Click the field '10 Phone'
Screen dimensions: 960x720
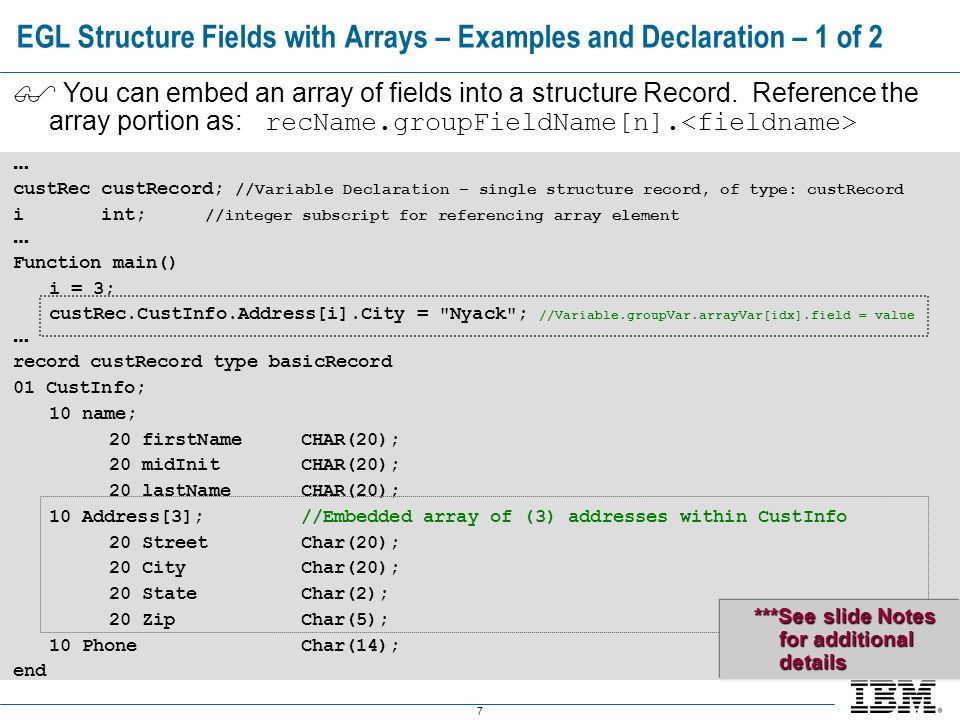point(93,645)
